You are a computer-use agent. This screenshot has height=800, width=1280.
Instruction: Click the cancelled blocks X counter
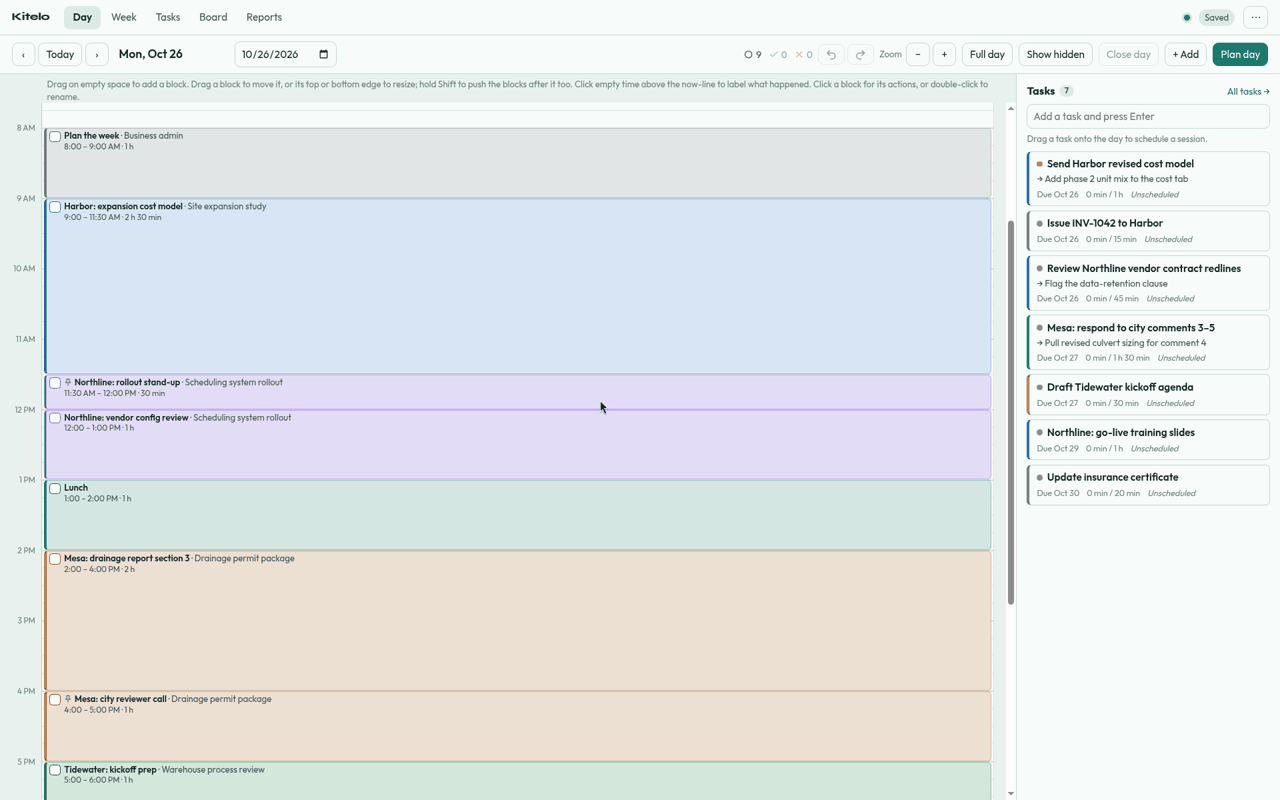tap(803, 55)
